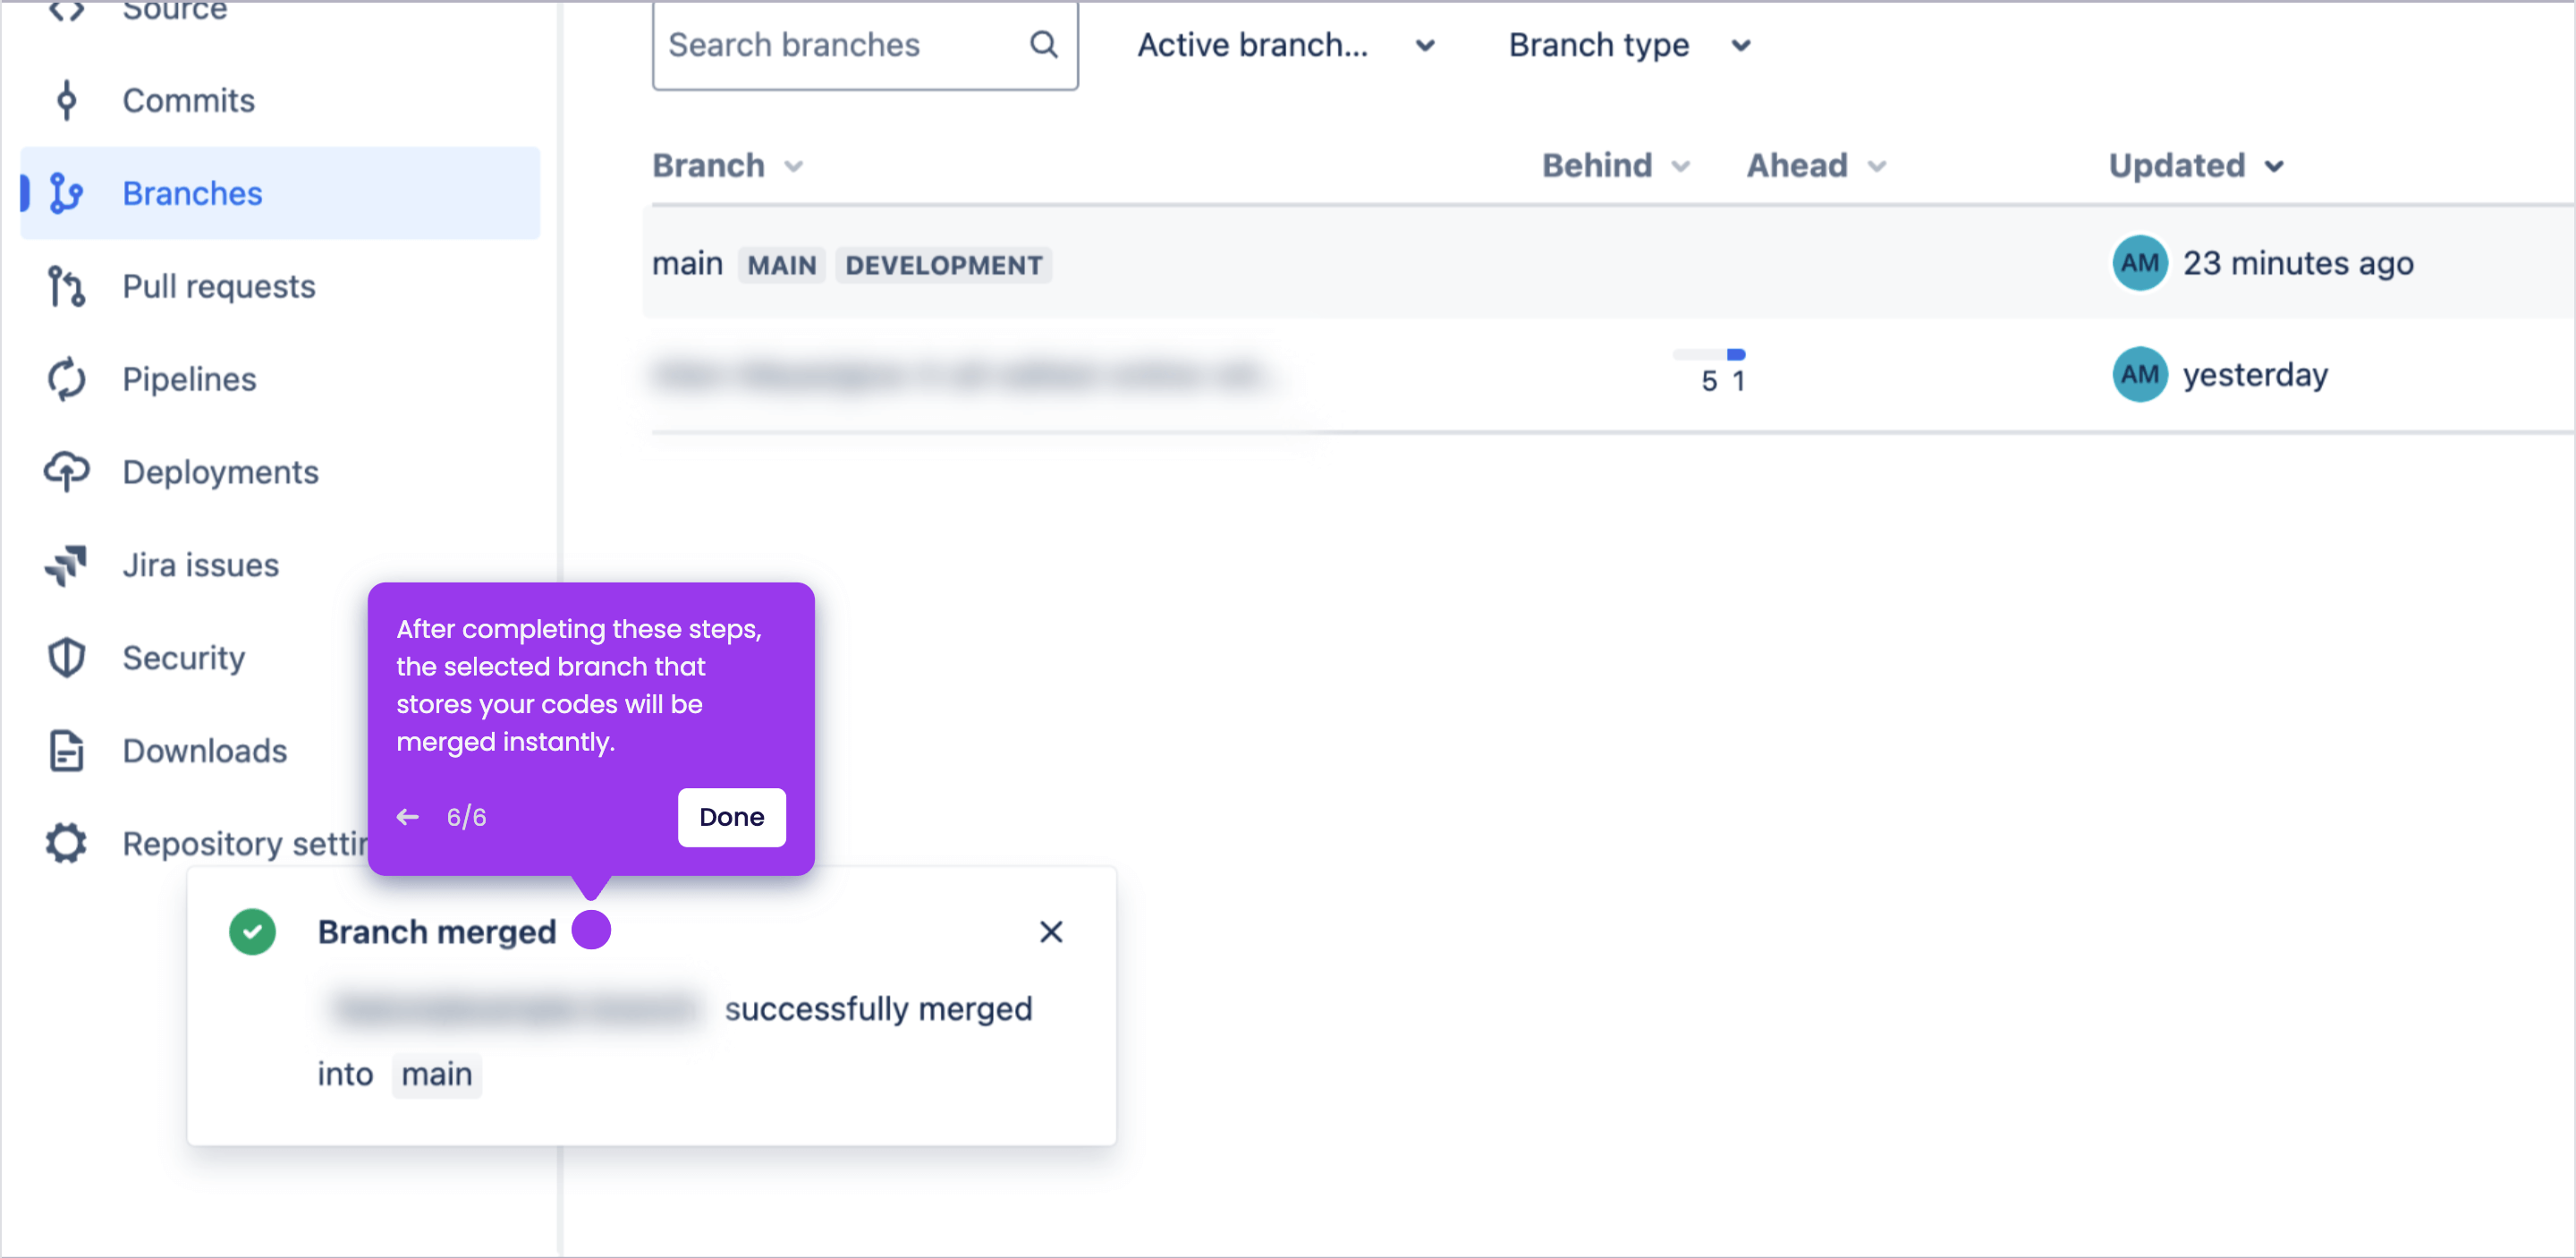2576x1258 pixels.
Task: Open the Security section
Action: 183,658
